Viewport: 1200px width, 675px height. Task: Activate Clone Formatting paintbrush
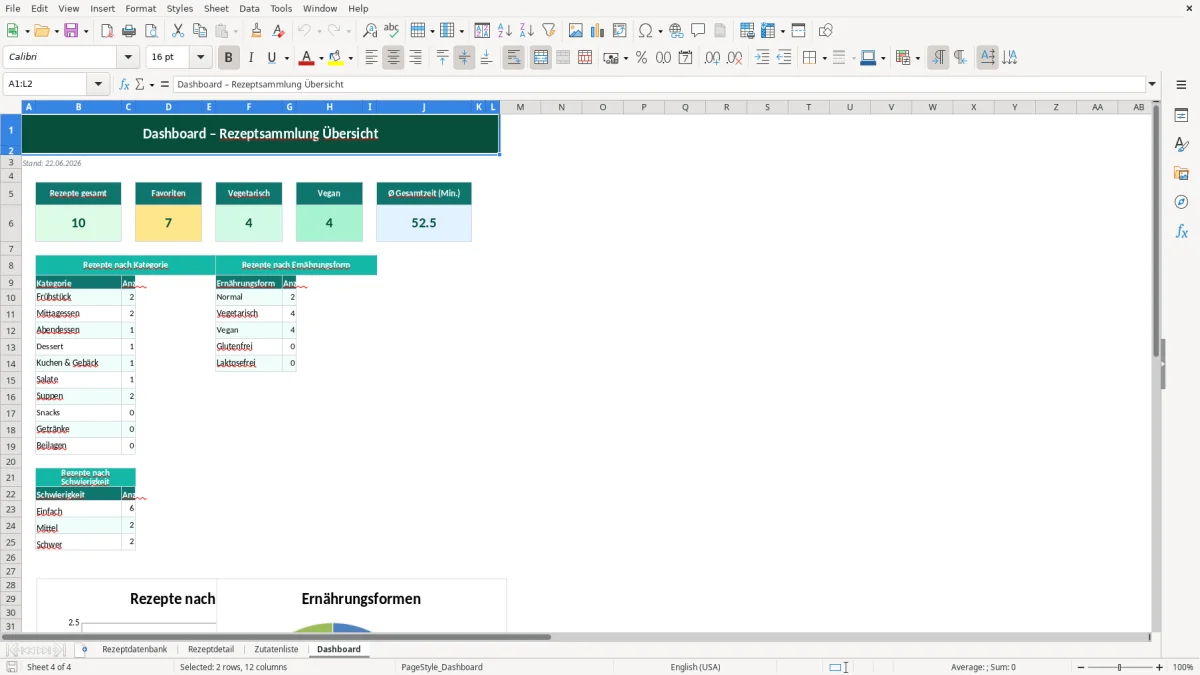[256, 31]
